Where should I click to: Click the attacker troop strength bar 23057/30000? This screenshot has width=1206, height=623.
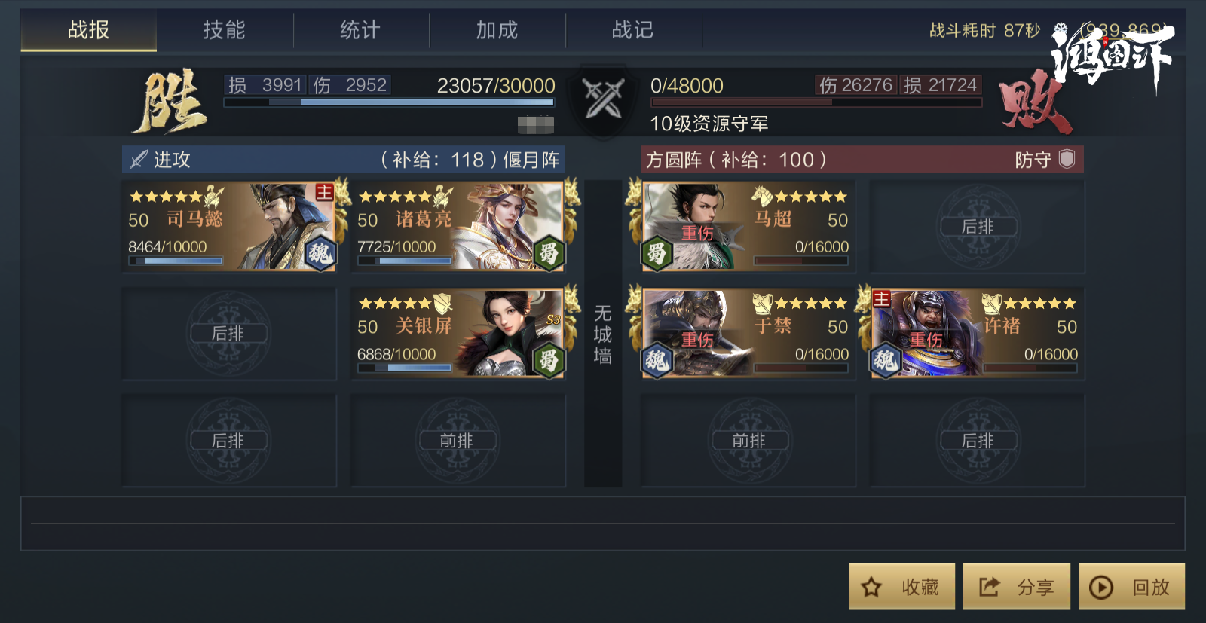click(389, 102)
